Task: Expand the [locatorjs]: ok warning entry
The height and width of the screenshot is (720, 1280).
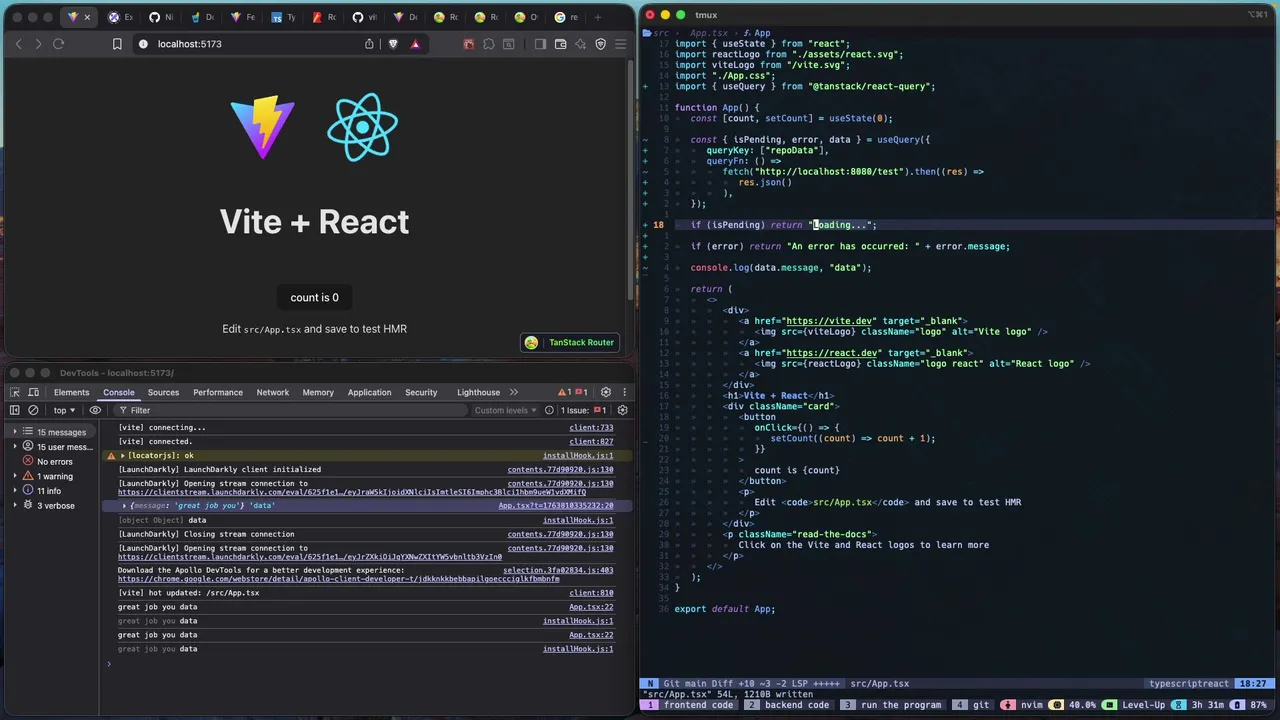Action: click(123, 455)
